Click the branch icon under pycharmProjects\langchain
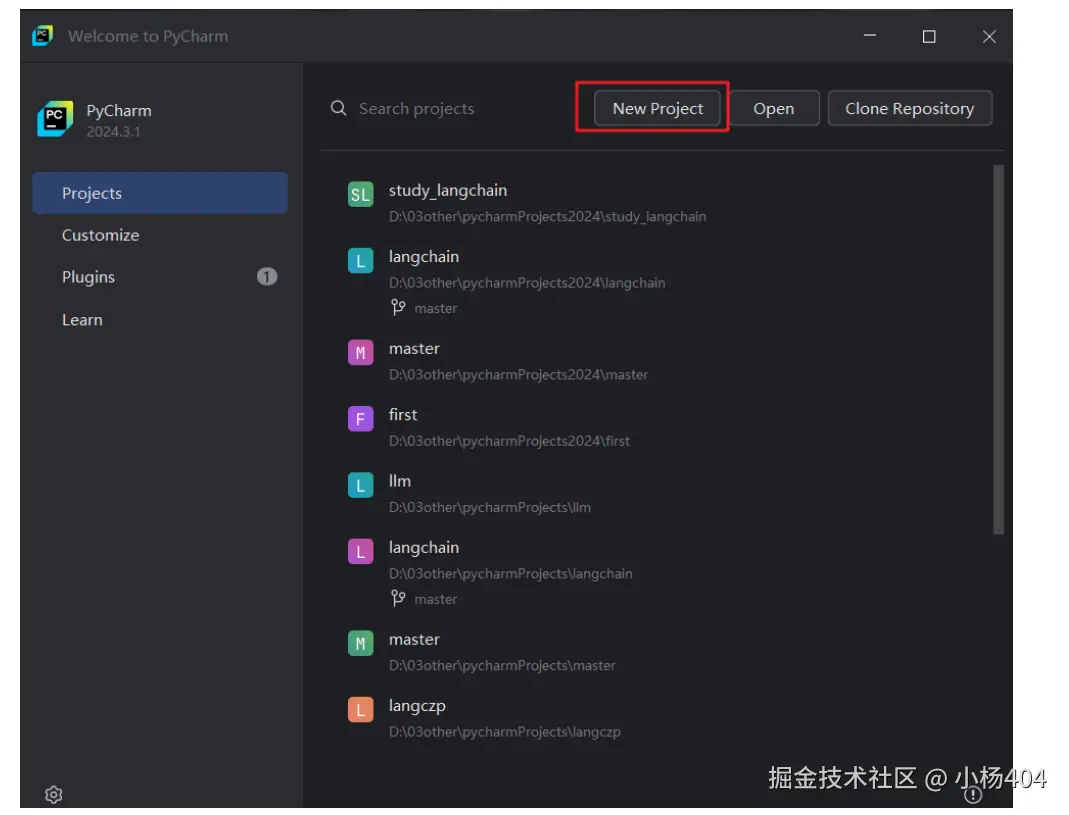This screenshot has height=815, width=1069. (x=398, y=598)
